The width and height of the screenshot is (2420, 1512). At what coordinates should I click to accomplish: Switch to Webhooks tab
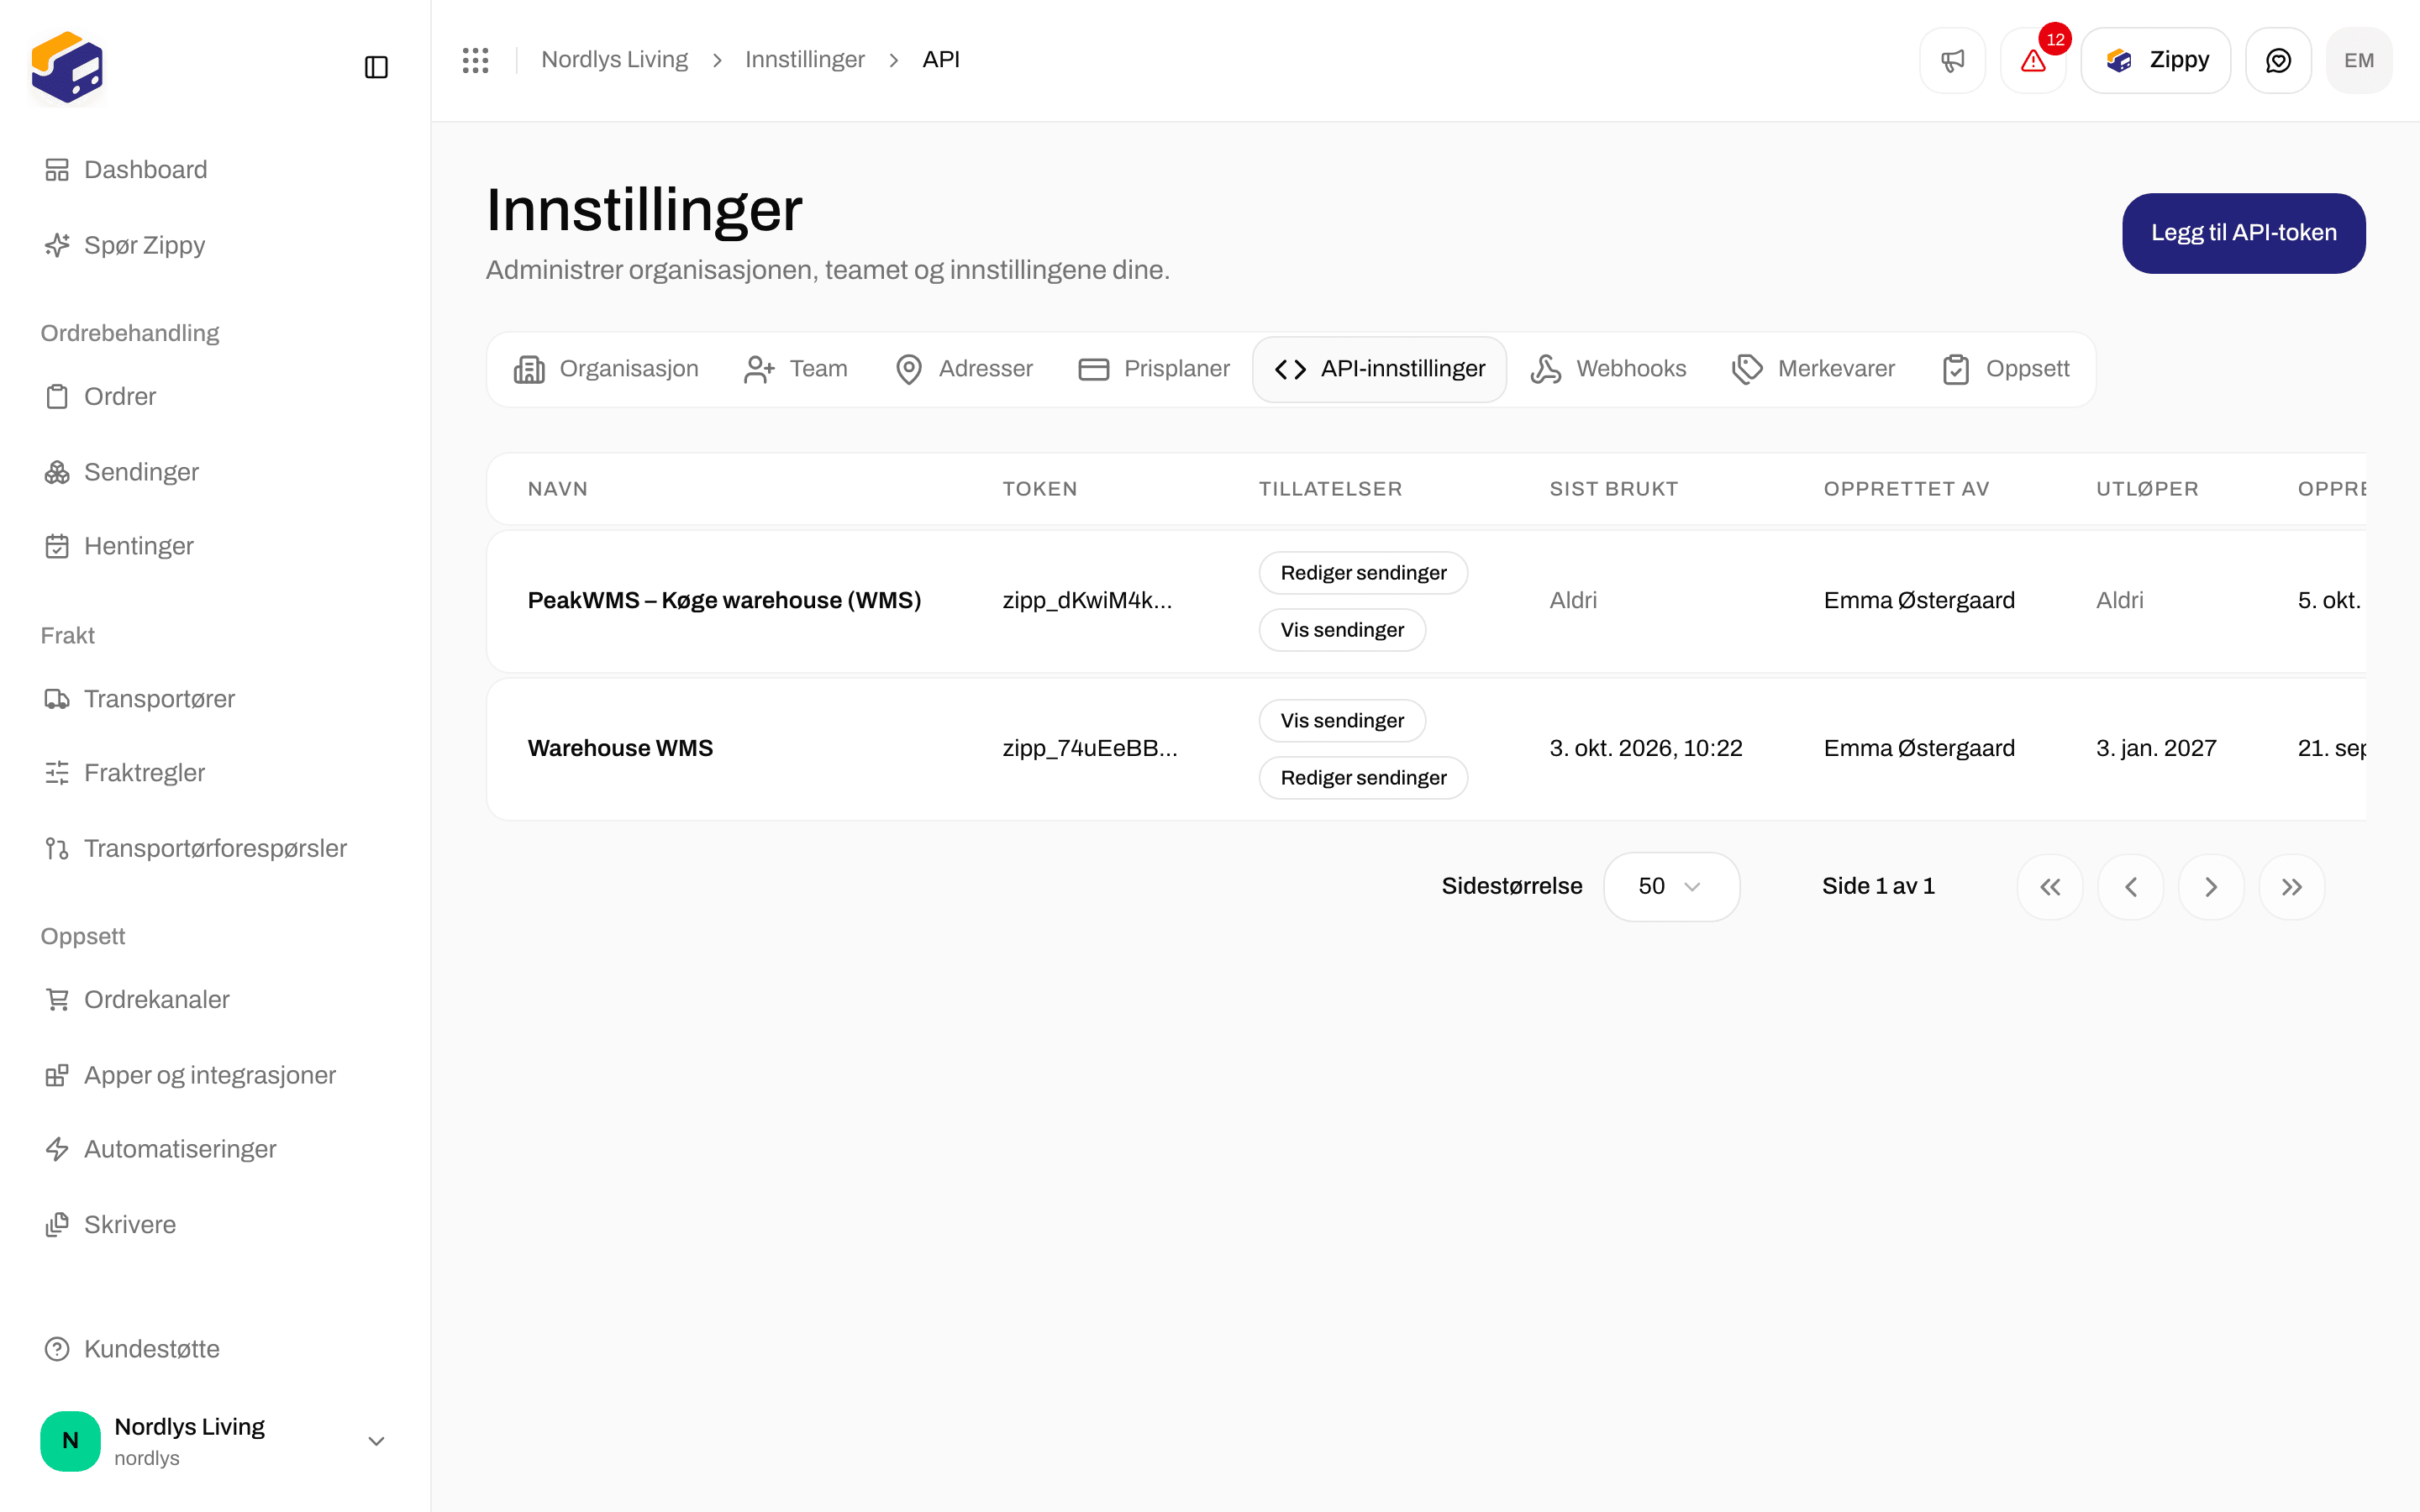[1608, 369]
